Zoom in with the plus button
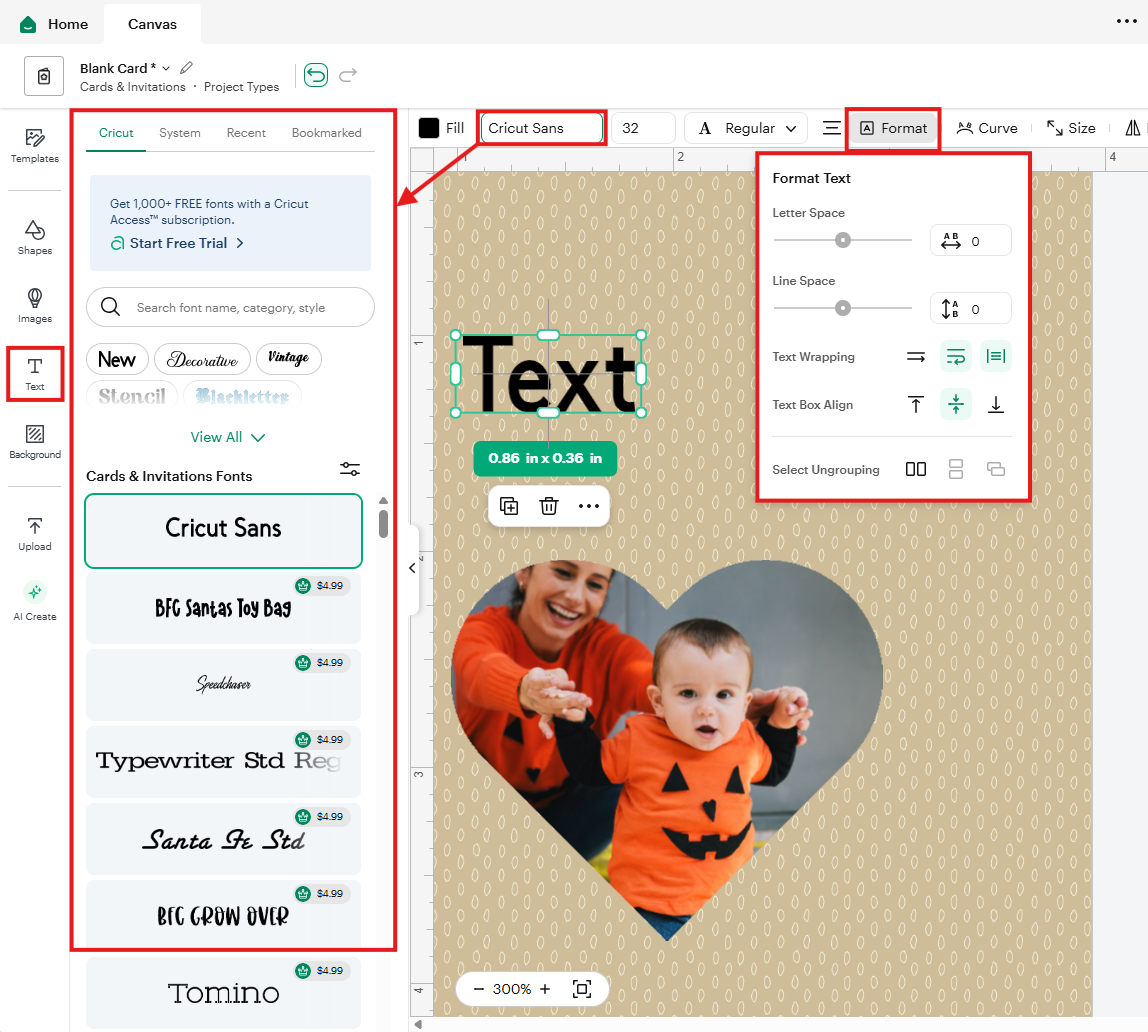Viewport: 1148px width, 1032px height. [545, 990]
